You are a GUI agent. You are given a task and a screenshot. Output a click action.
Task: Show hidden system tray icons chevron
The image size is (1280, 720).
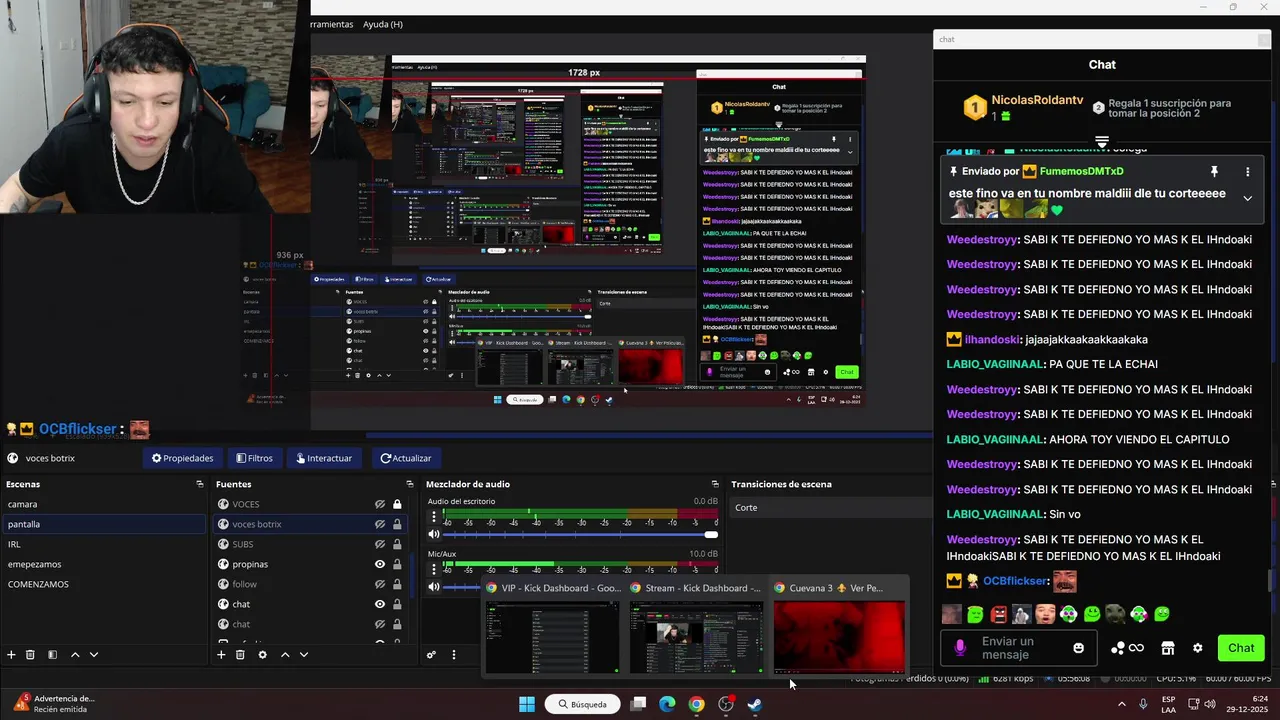coord(1121,704)
